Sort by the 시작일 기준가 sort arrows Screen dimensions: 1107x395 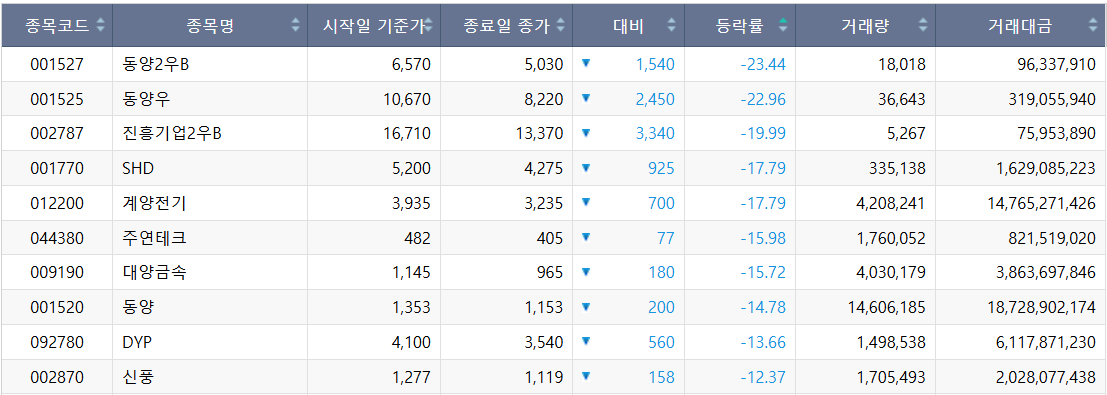428,26
